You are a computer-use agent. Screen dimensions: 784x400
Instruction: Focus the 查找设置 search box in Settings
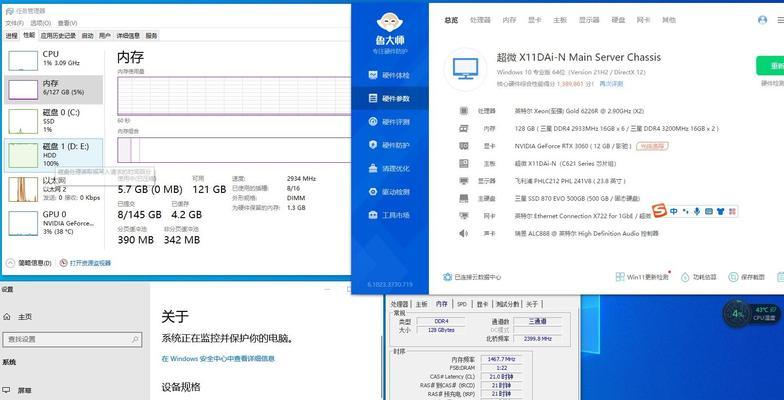(x=72, y=339)
